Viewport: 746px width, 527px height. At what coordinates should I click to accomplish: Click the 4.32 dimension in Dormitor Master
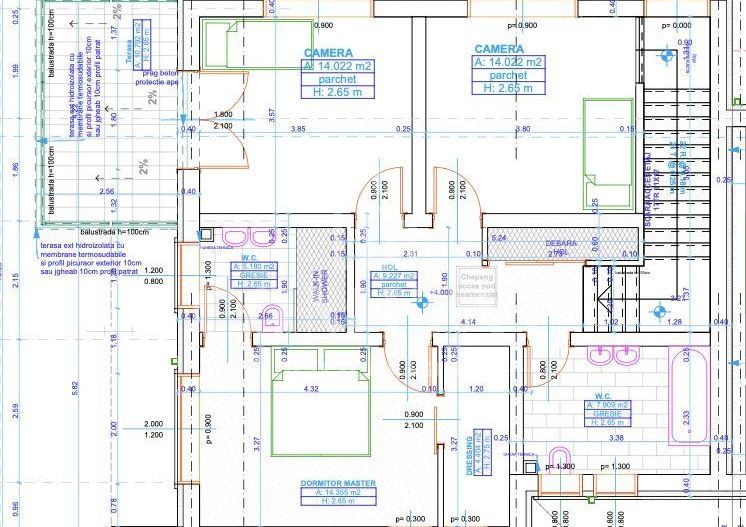tap(311, 389)
